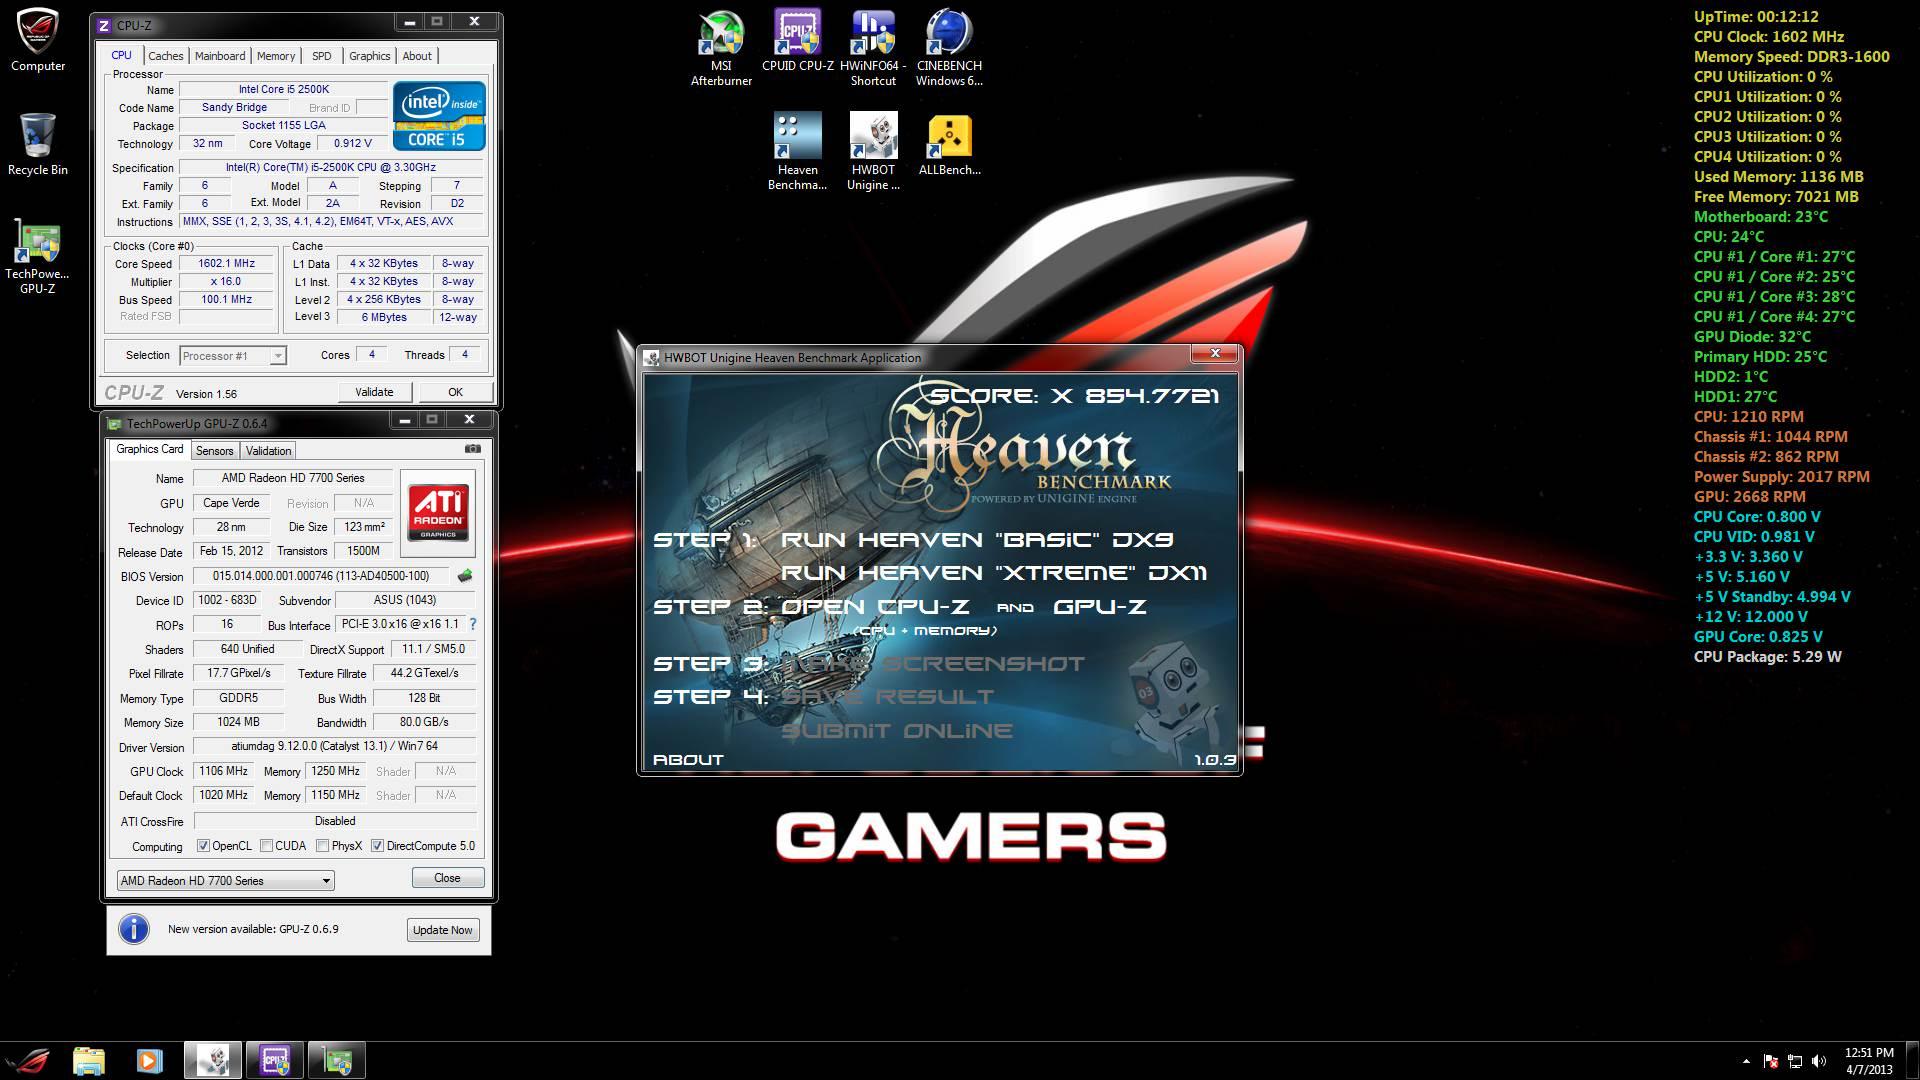
Task: Switch to Caches tab in CPU-Z
Action: pyautogui.click(x=166, y=56)
